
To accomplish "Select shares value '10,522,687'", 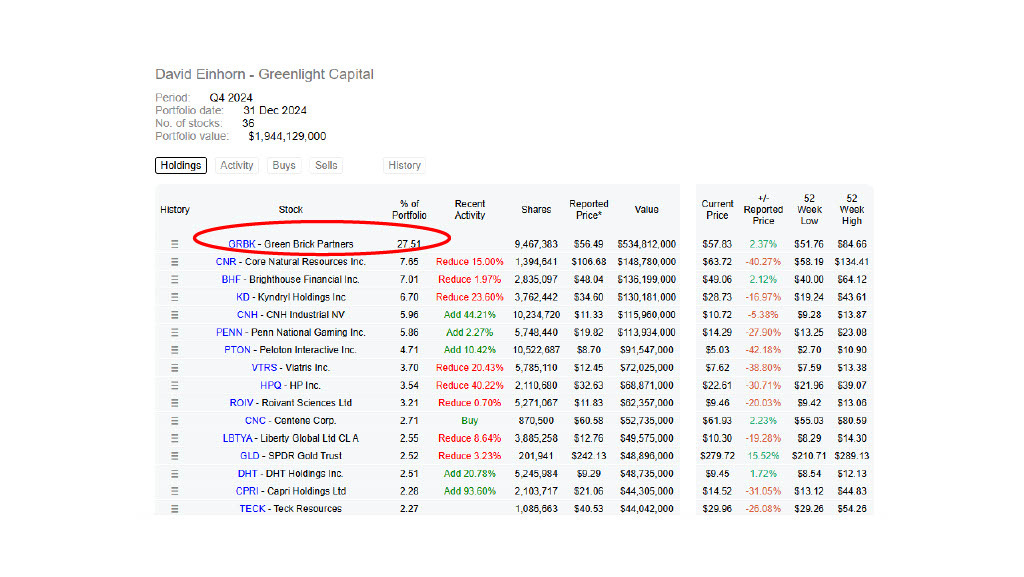I will (x=536, y=350).
